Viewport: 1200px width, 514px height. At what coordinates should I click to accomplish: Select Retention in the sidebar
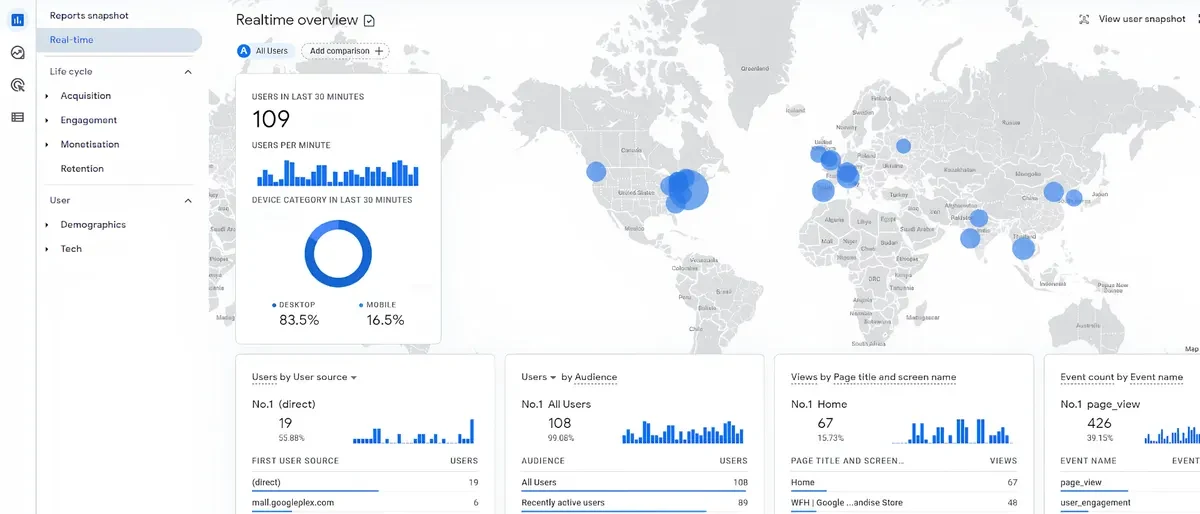(82, 169)
